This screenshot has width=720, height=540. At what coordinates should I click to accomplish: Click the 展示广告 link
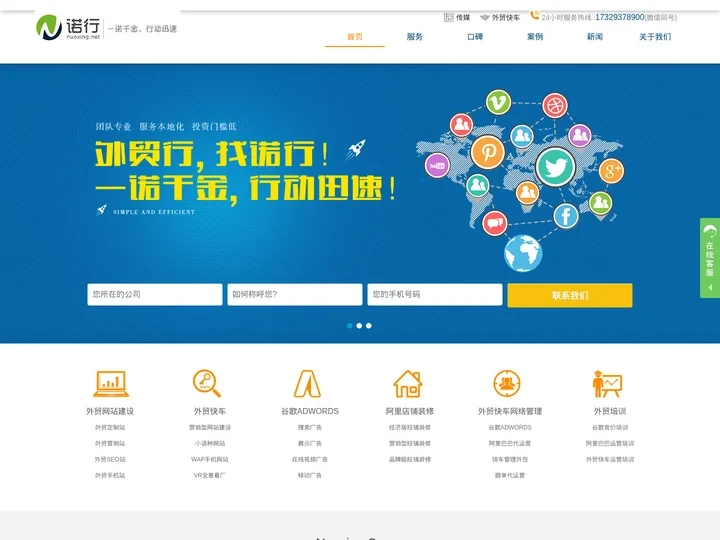click(310, 443)
